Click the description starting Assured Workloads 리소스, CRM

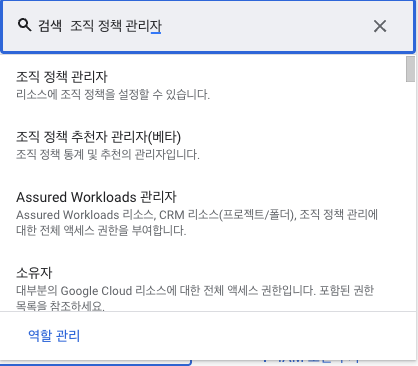[197, 222]
